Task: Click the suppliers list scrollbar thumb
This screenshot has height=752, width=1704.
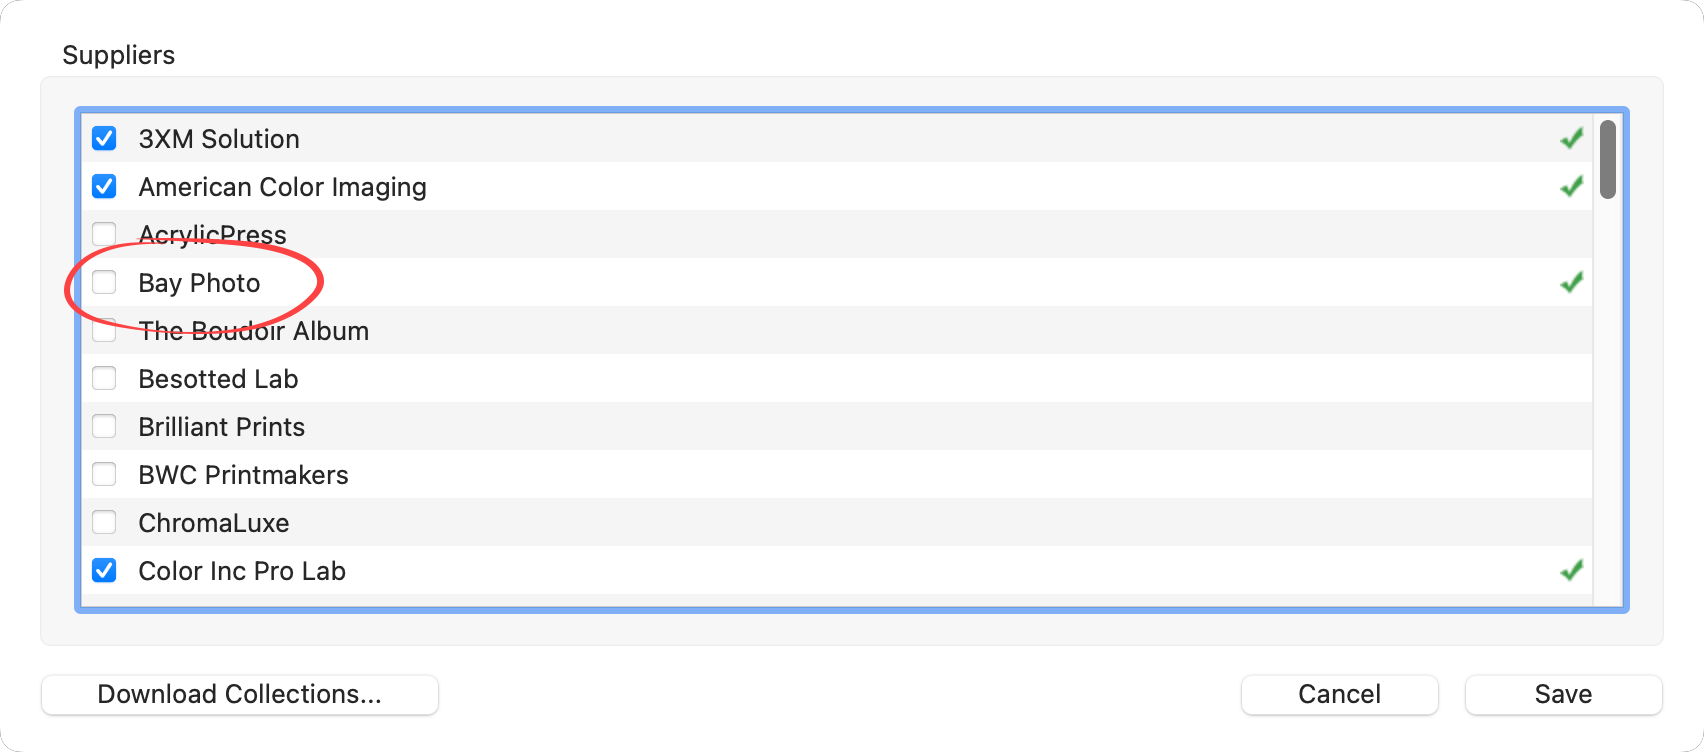Action: 1607,160
